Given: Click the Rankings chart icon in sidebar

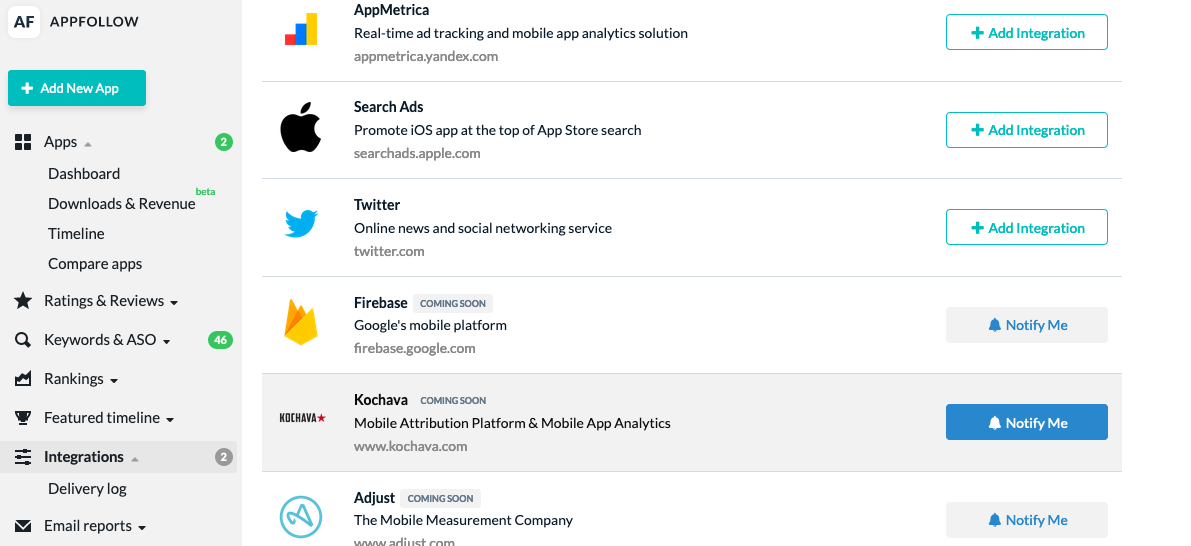Looking at the screenshot, I should point(24,378).
